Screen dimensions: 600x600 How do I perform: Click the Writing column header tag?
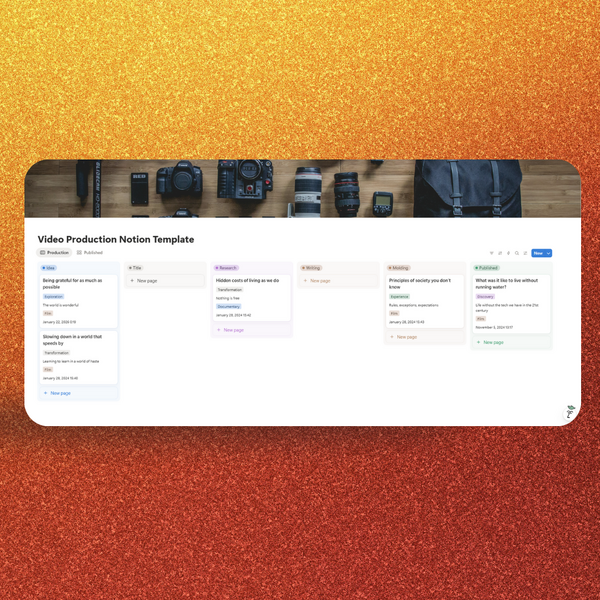pyautogui.click(x=311, y=268)
